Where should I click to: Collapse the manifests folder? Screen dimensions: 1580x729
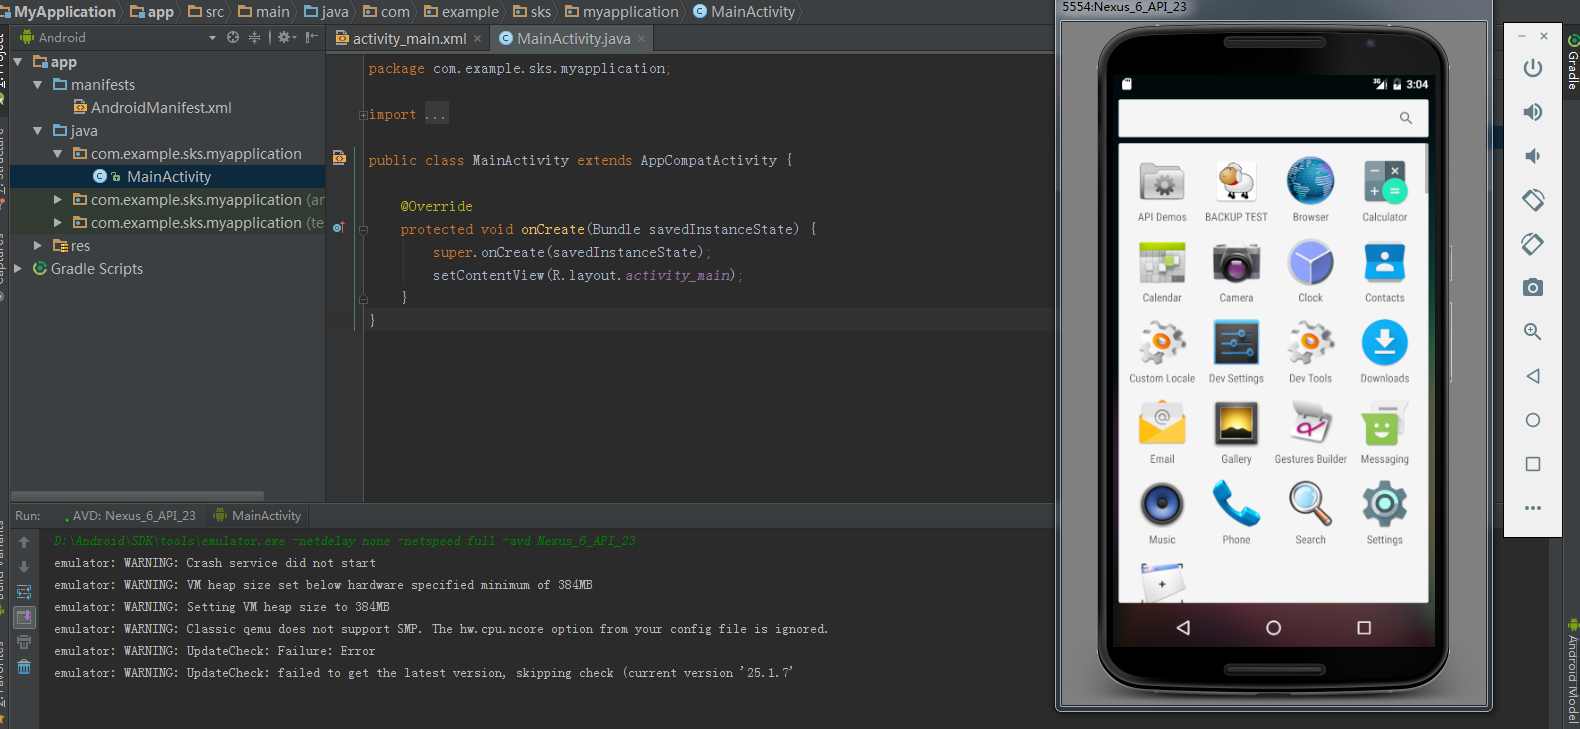[37, 85]
